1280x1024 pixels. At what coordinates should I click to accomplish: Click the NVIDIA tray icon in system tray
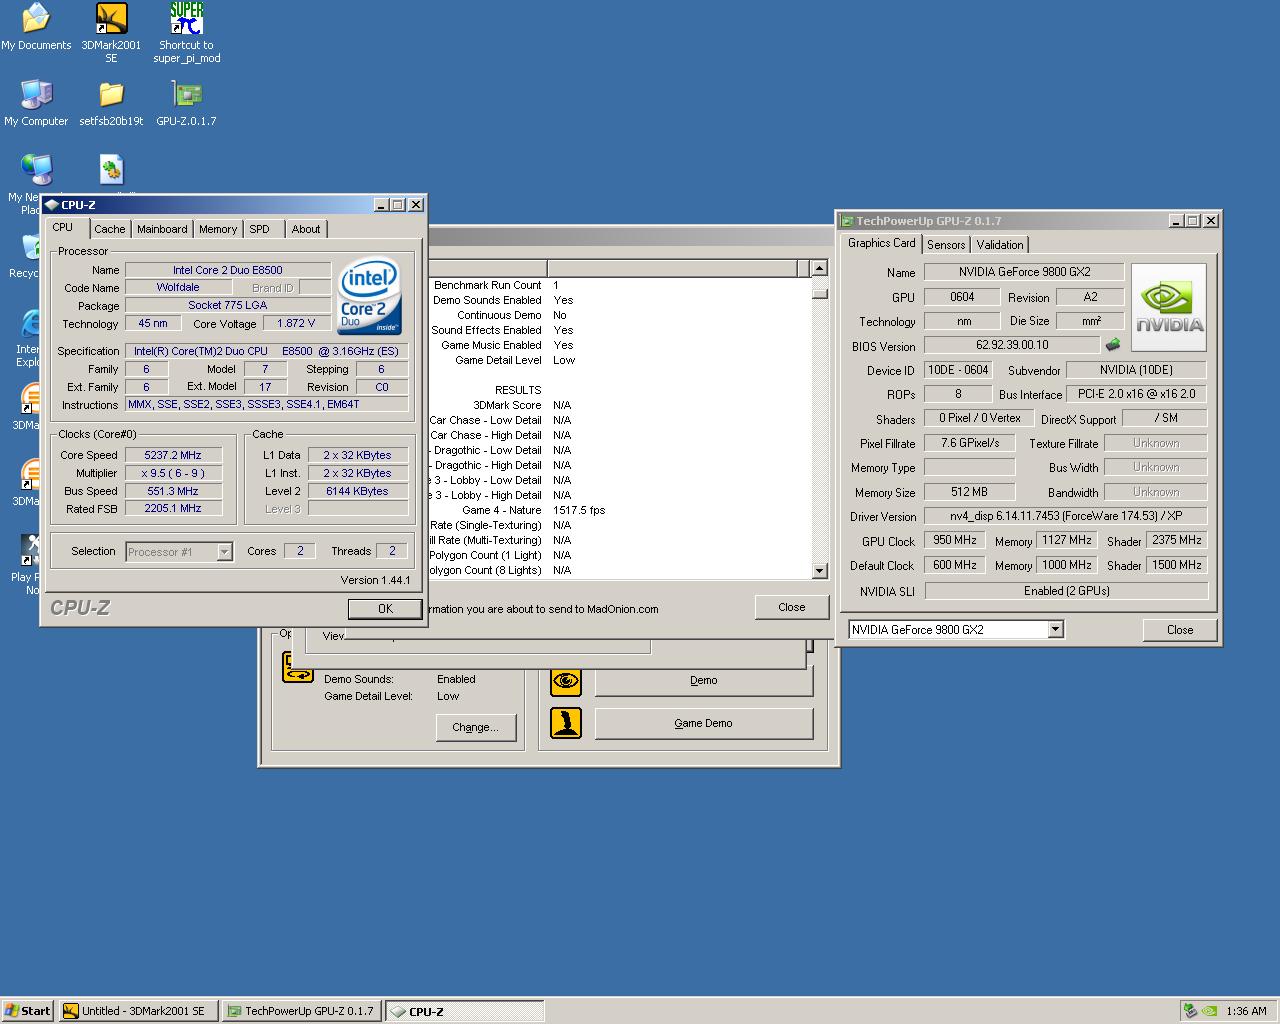pos(1209,1011)
